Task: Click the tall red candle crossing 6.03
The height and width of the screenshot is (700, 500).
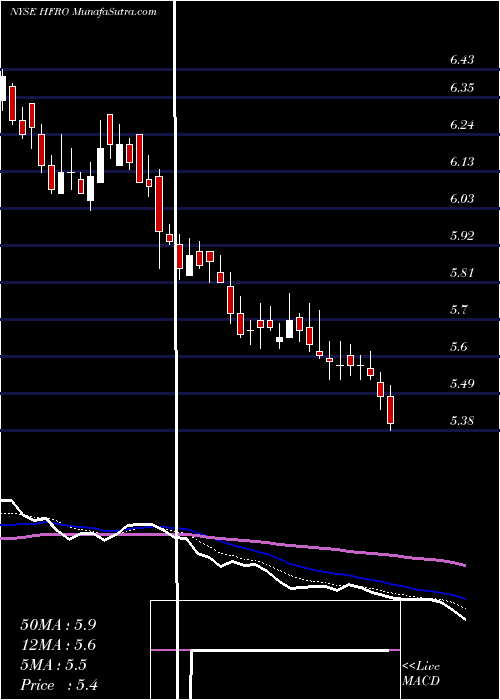Action: [159, 204]
